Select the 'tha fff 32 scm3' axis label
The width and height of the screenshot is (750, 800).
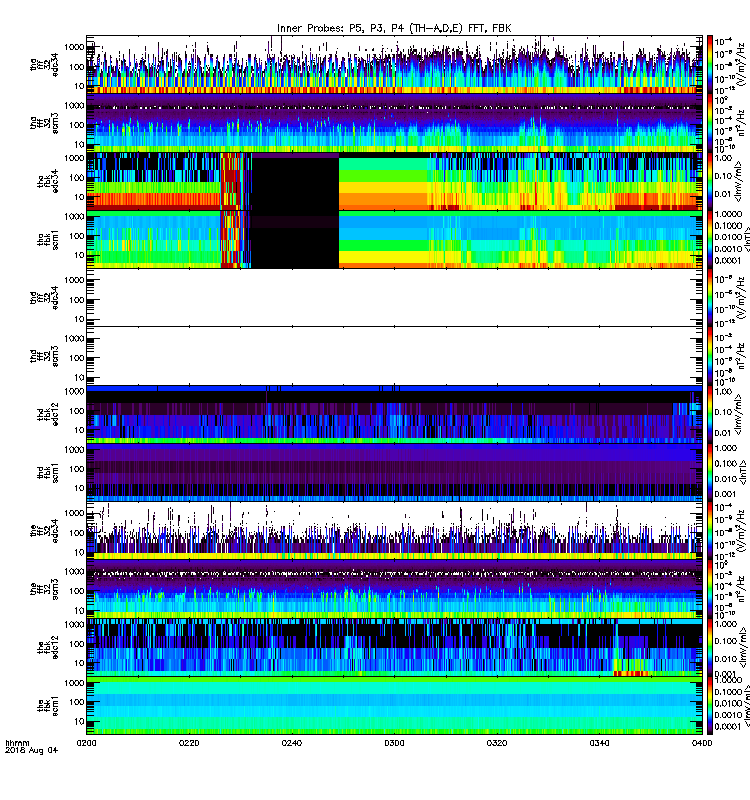(x=44, y=123)
